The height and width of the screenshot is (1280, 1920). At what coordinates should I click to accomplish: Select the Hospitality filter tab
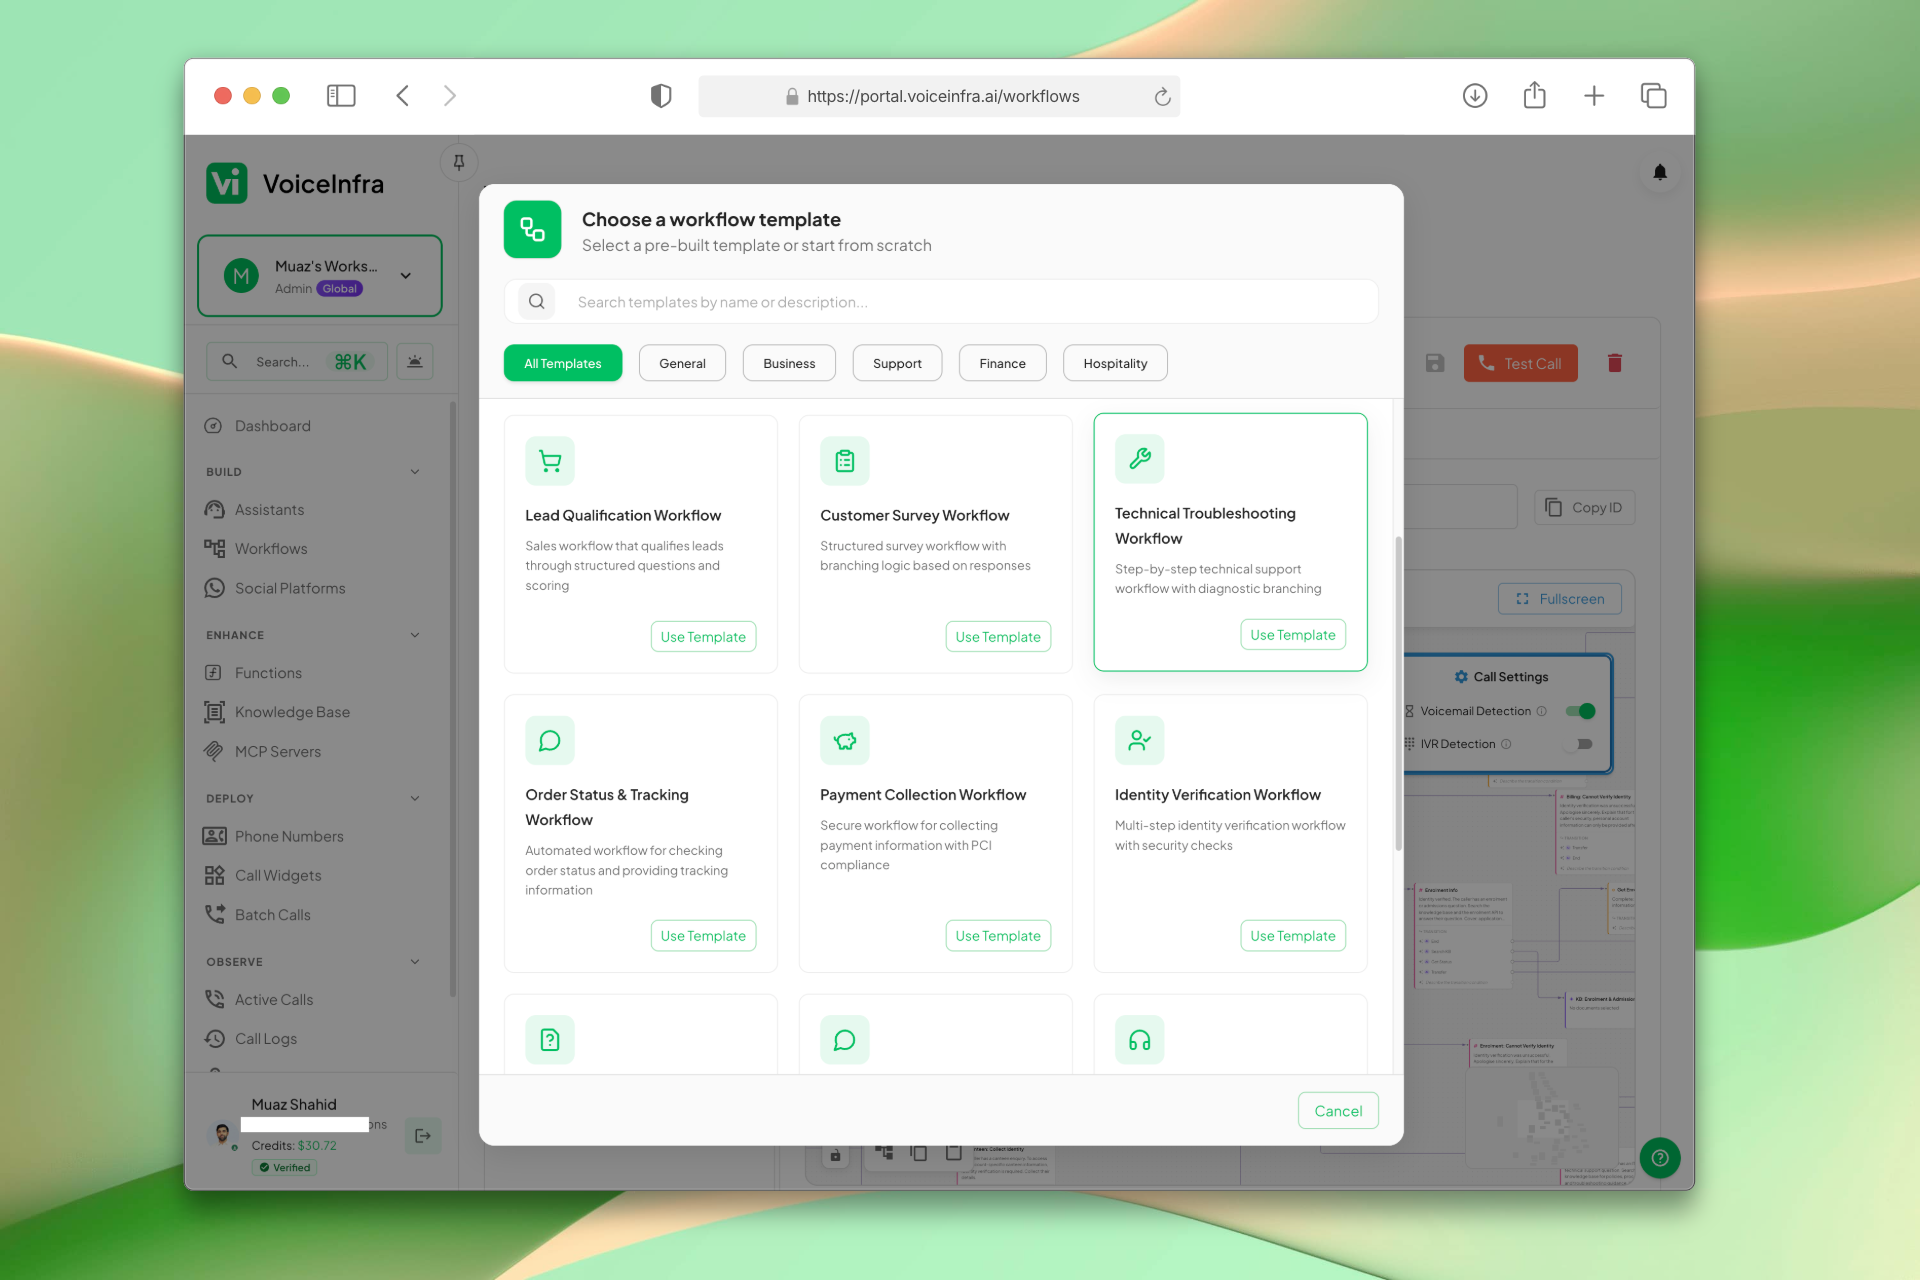(x=1115, y=363)
